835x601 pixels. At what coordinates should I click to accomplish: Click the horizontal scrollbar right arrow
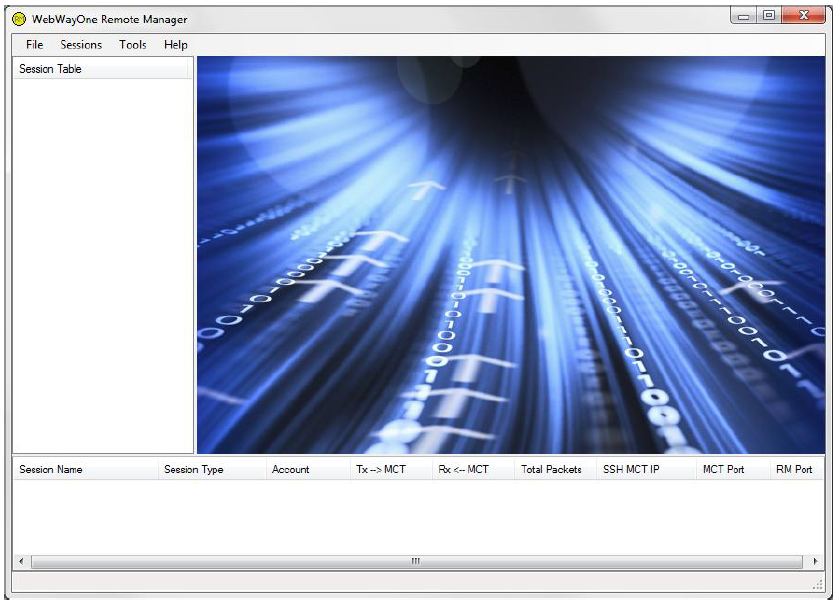coord(816,562)
